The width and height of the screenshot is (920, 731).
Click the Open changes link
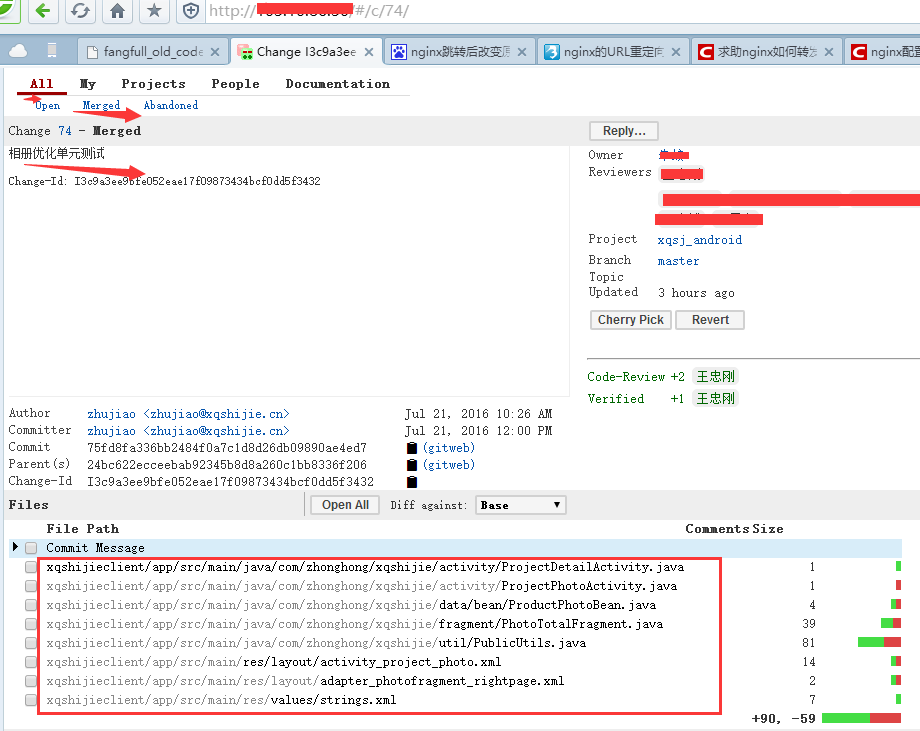tap(48, 106)
